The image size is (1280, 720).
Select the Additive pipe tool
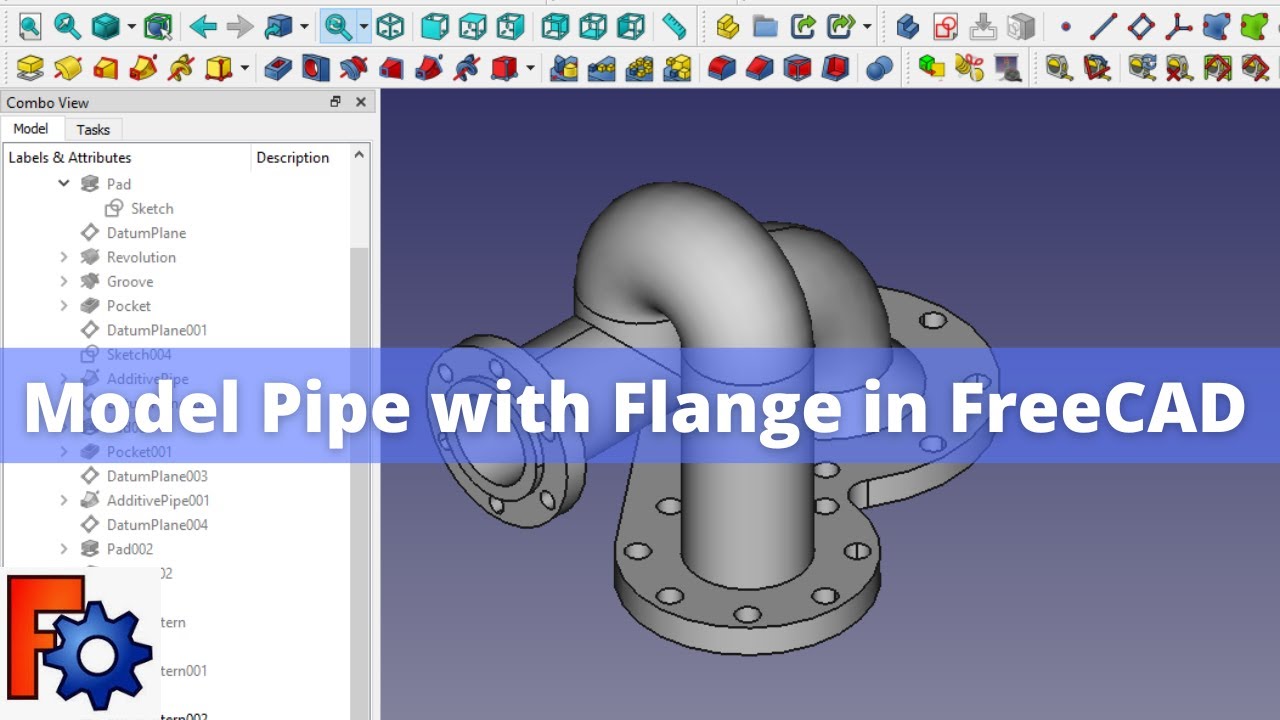143,68
